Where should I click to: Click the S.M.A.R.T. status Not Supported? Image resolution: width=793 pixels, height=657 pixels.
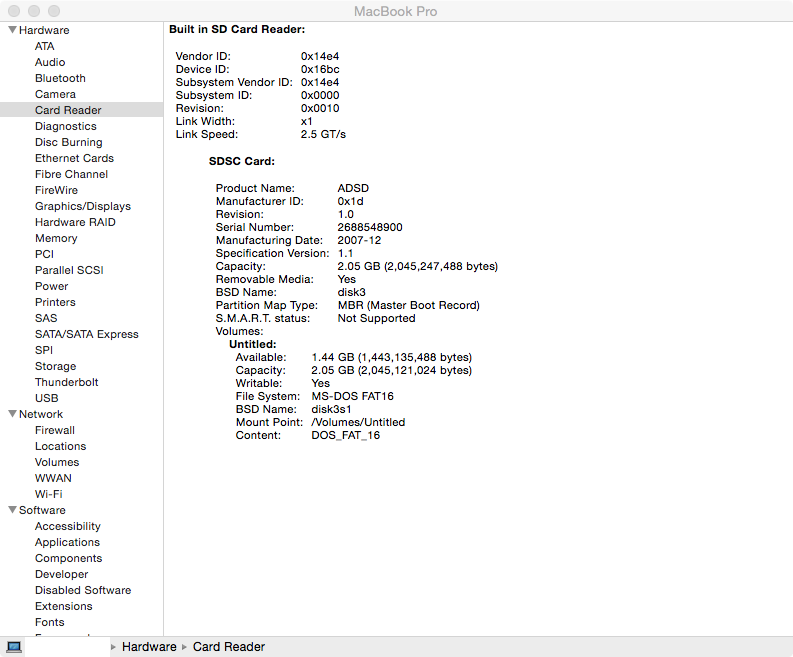[x=376, y=319]
